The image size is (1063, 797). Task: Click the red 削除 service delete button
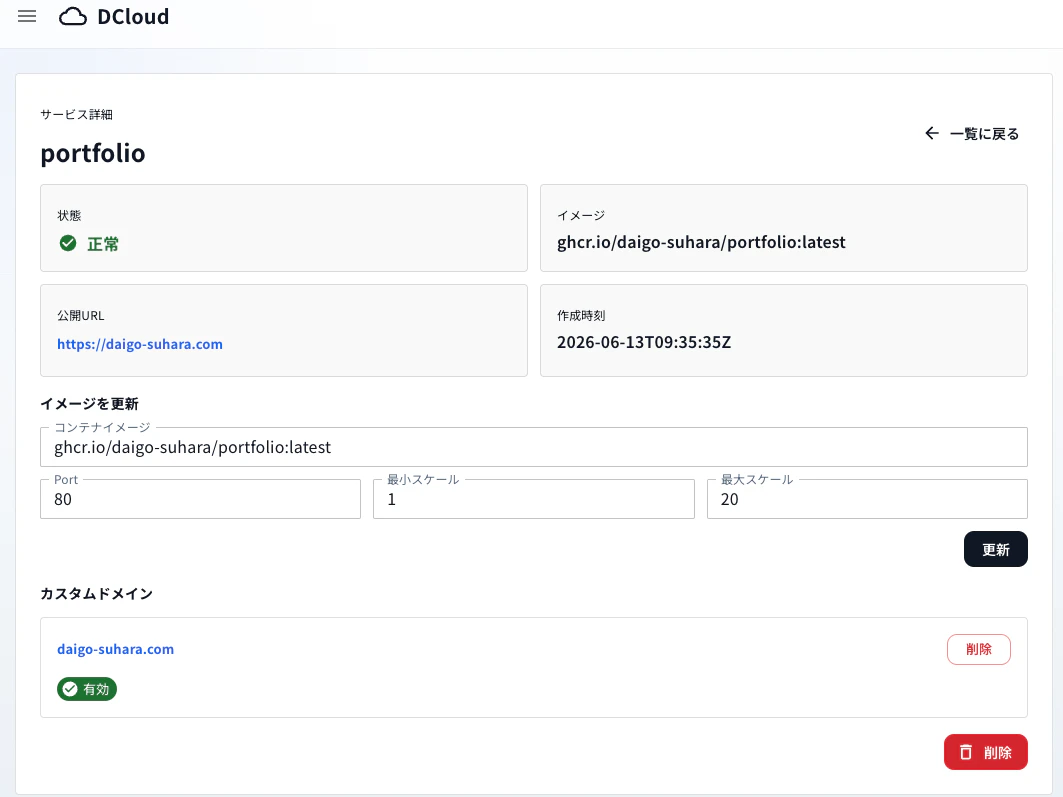click(x=985, y=752)
